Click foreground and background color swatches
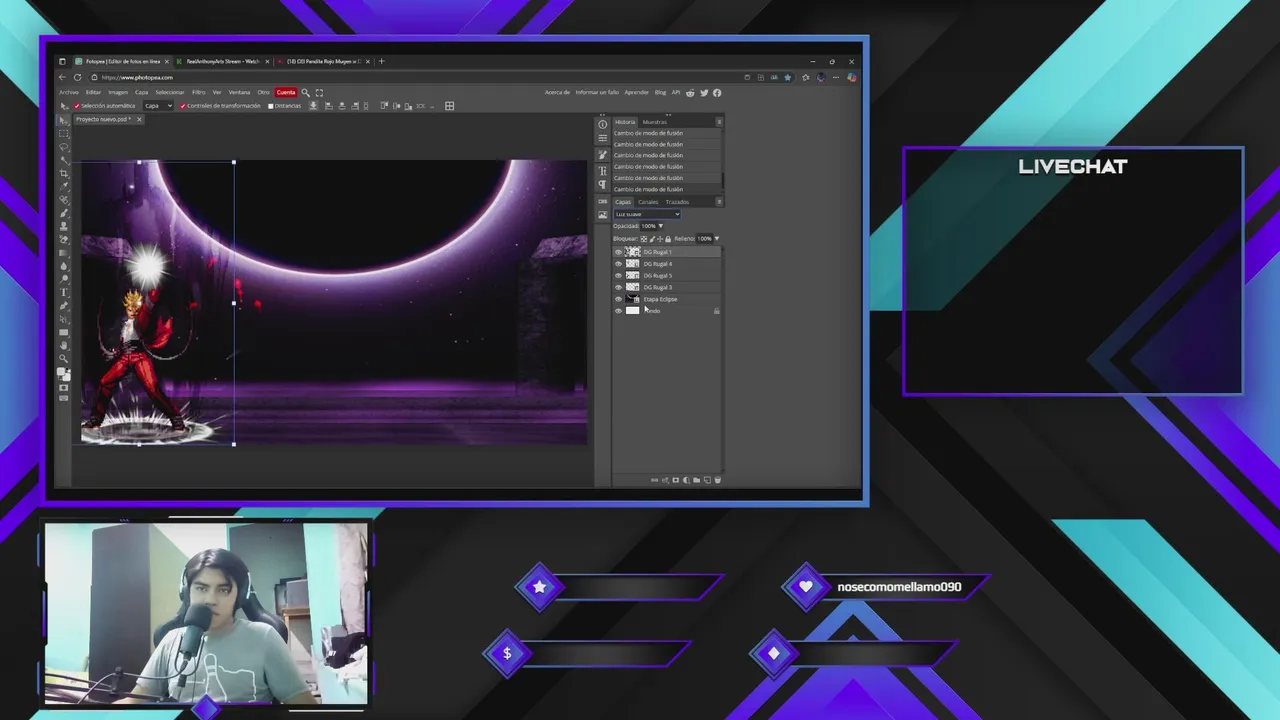Screen dimensions: 1280x720 [x=63, y=374]
